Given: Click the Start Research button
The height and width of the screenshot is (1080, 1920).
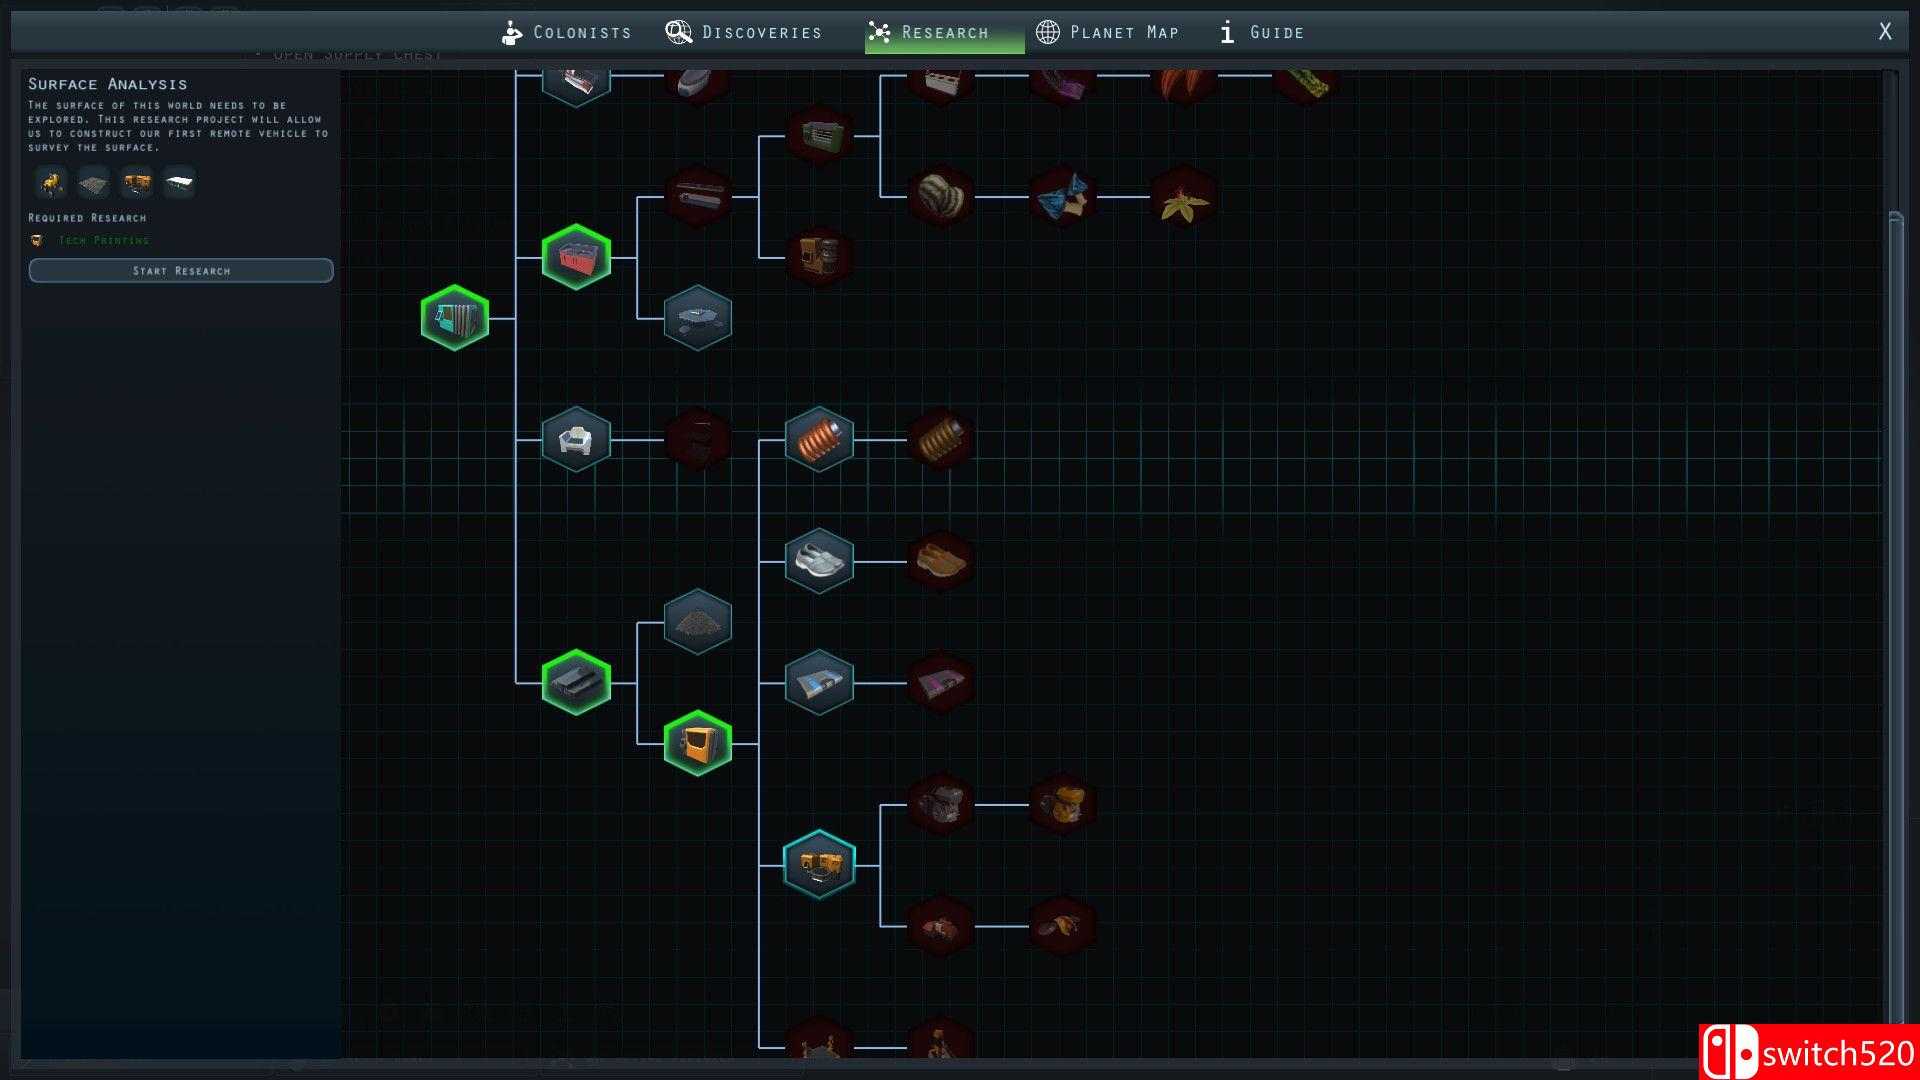Looking at the screenshot, I should click(181, 271).
